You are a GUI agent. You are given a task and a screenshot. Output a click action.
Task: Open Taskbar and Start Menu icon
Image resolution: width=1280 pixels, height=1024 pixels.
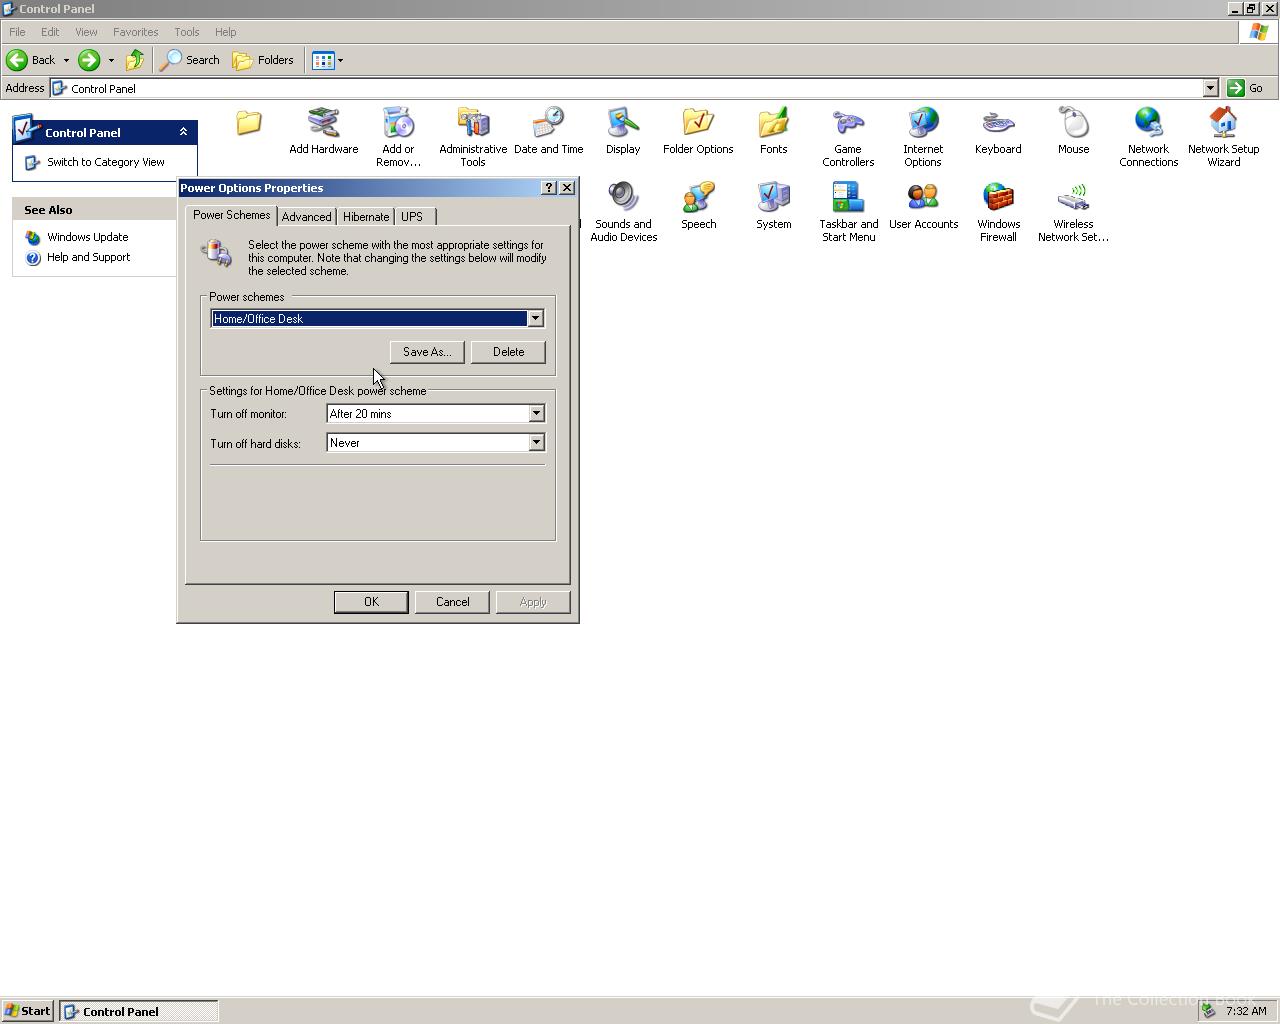848,212
